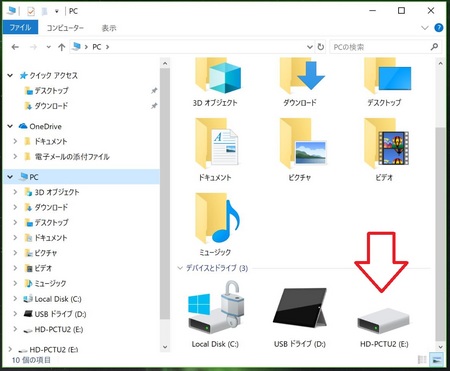This screenshot has height=371, width=450.
Task: Click navigation pane scroll down arrow
Action: 165,347
